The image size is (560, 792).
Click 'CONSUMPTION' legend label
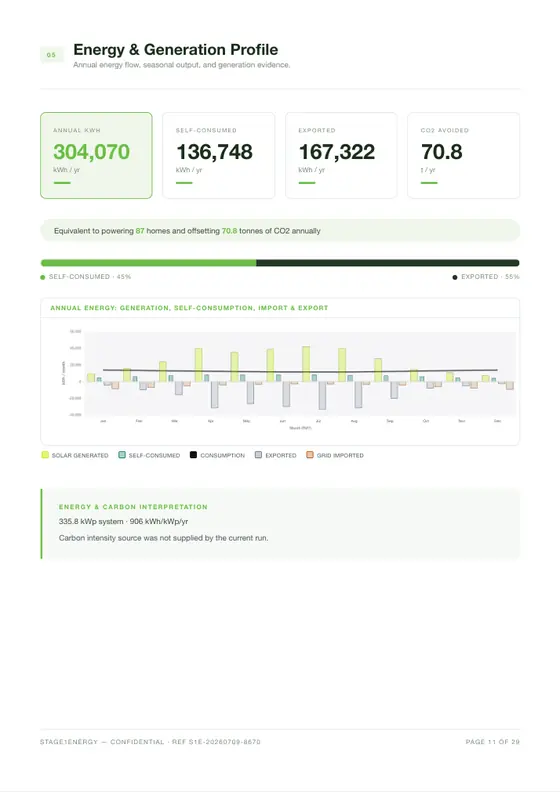(223, 455)
